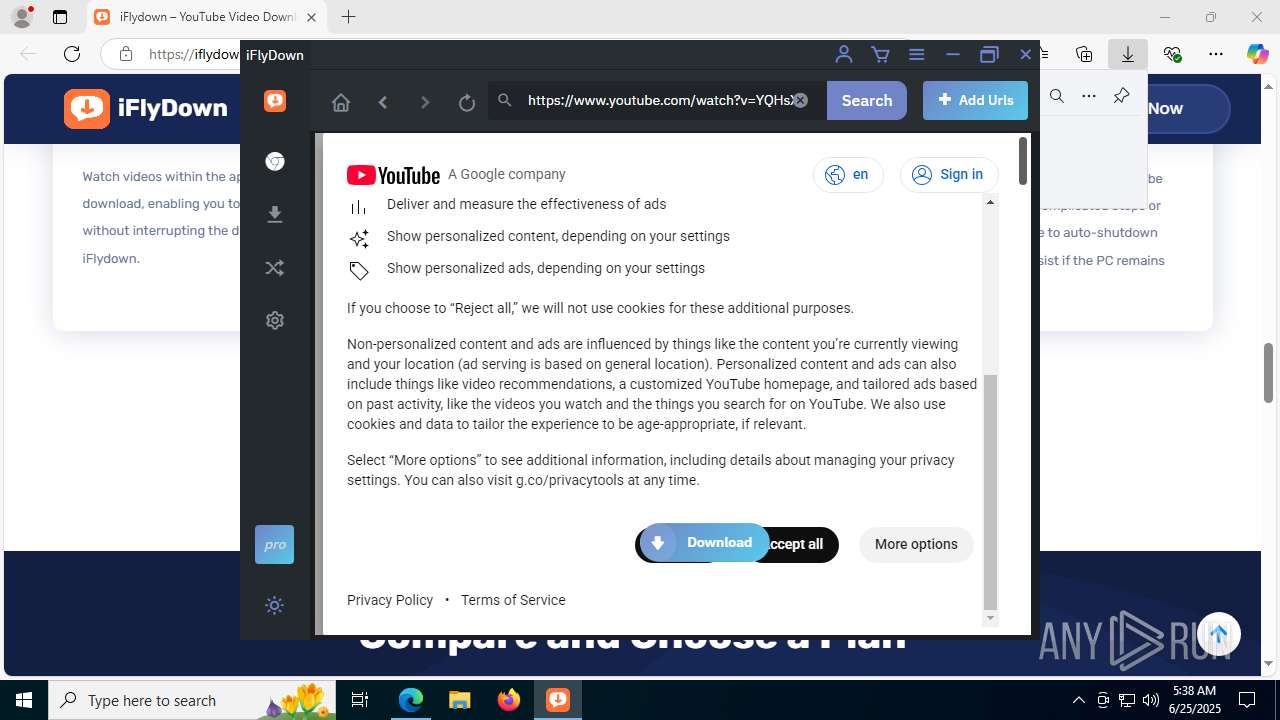The width and height of the screenshot is (1280, 720).
Task: Click into the iFlyDown URL input
Action: coord(658,100)
